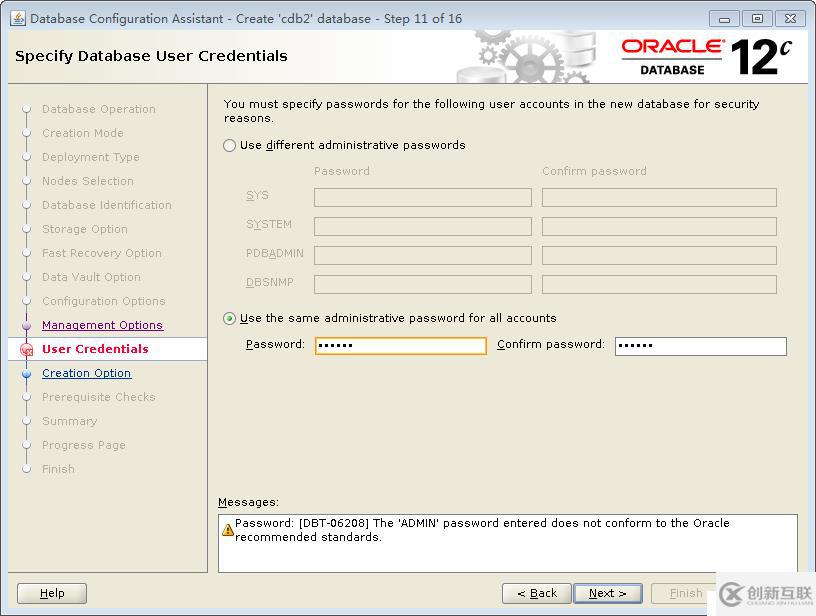Click the SYSTEM account label
This screenshot has height=616, width=816.
point(269,224)
